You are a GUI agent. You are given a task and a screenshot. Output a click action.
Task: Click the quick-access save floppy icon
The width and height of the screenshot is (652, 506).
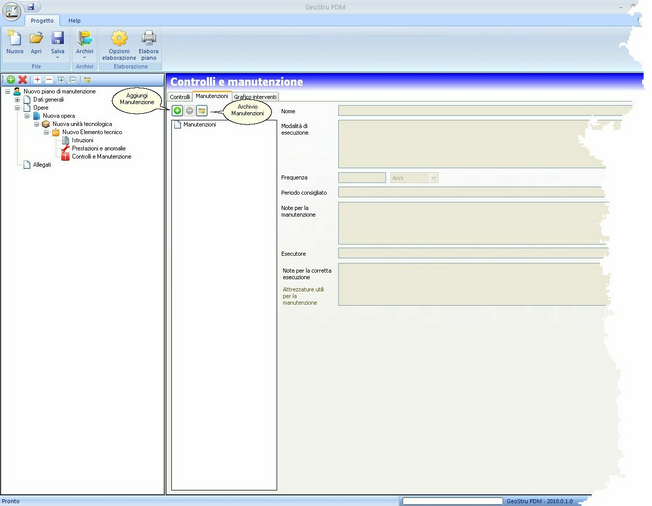coord(31,7)
